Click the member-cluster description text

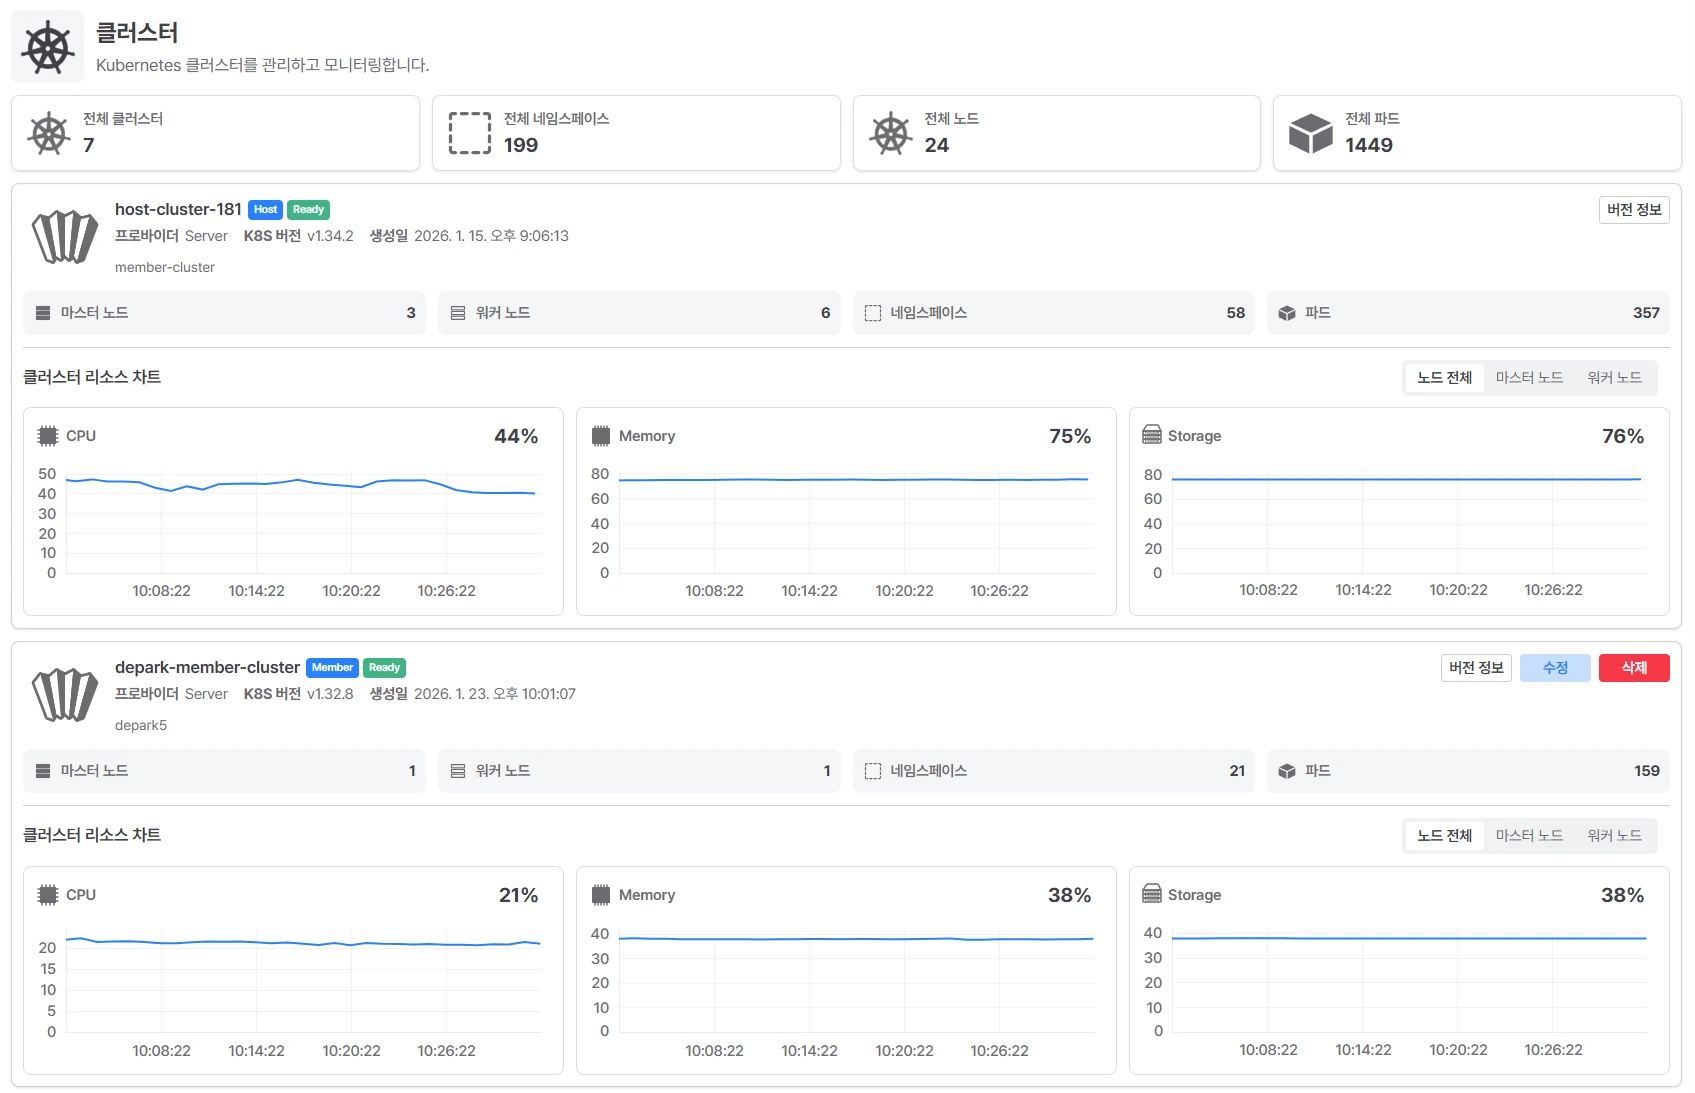pos(165,267)
